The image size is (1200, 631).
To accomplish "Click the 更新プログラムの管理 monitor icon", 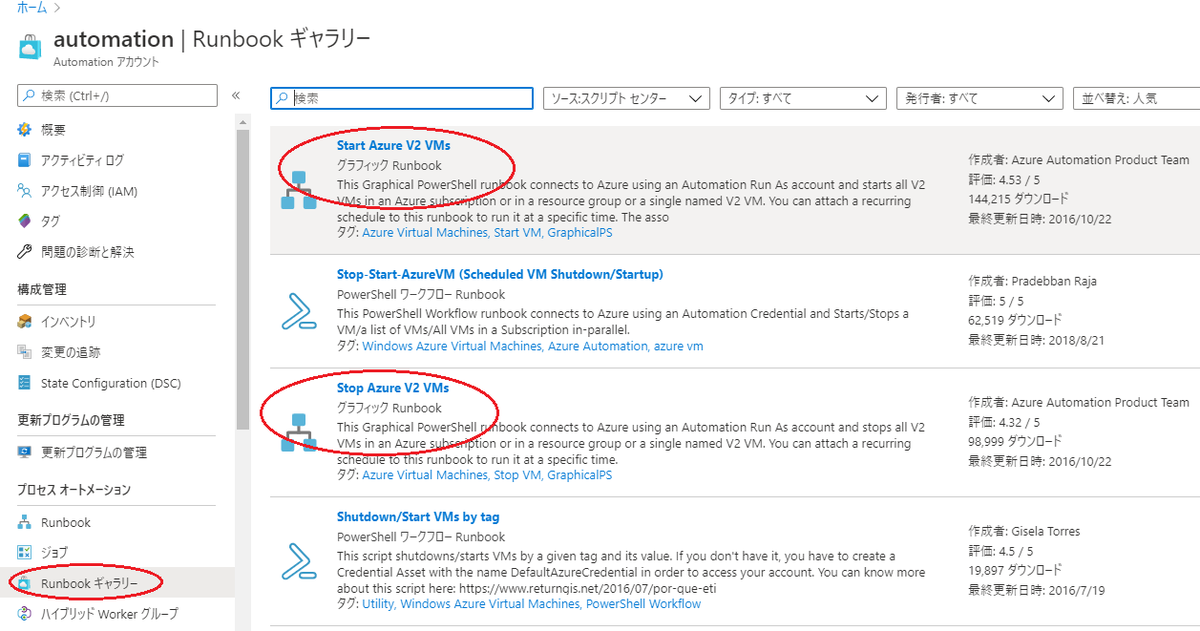I will [25, 452].
